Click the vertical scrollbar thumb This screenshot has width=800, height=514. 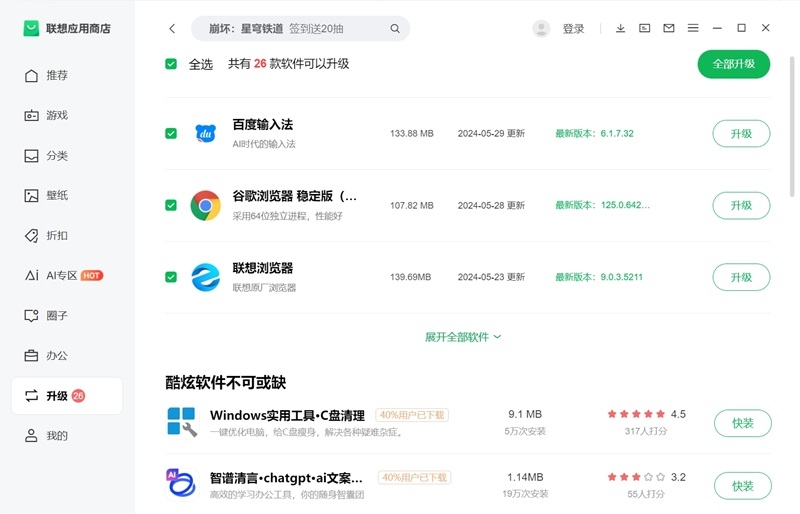click(792, 127)
